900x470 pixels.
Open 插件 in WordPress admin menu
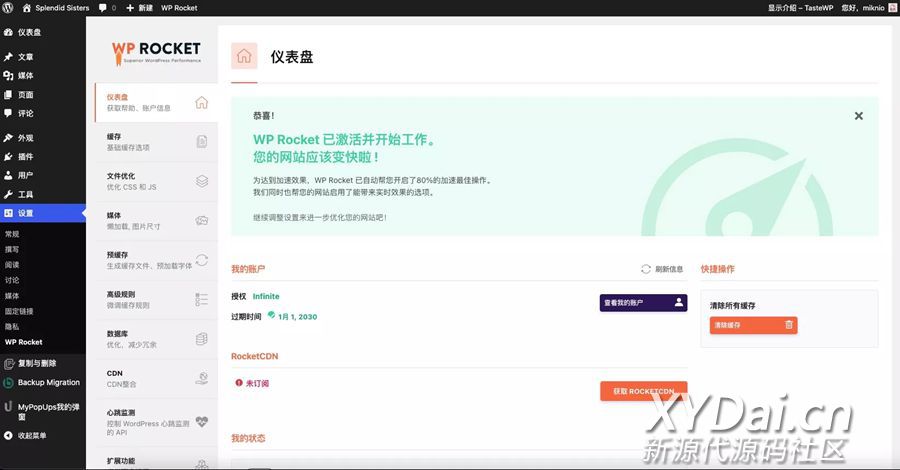pyautogui.click(x=25, y=156)
